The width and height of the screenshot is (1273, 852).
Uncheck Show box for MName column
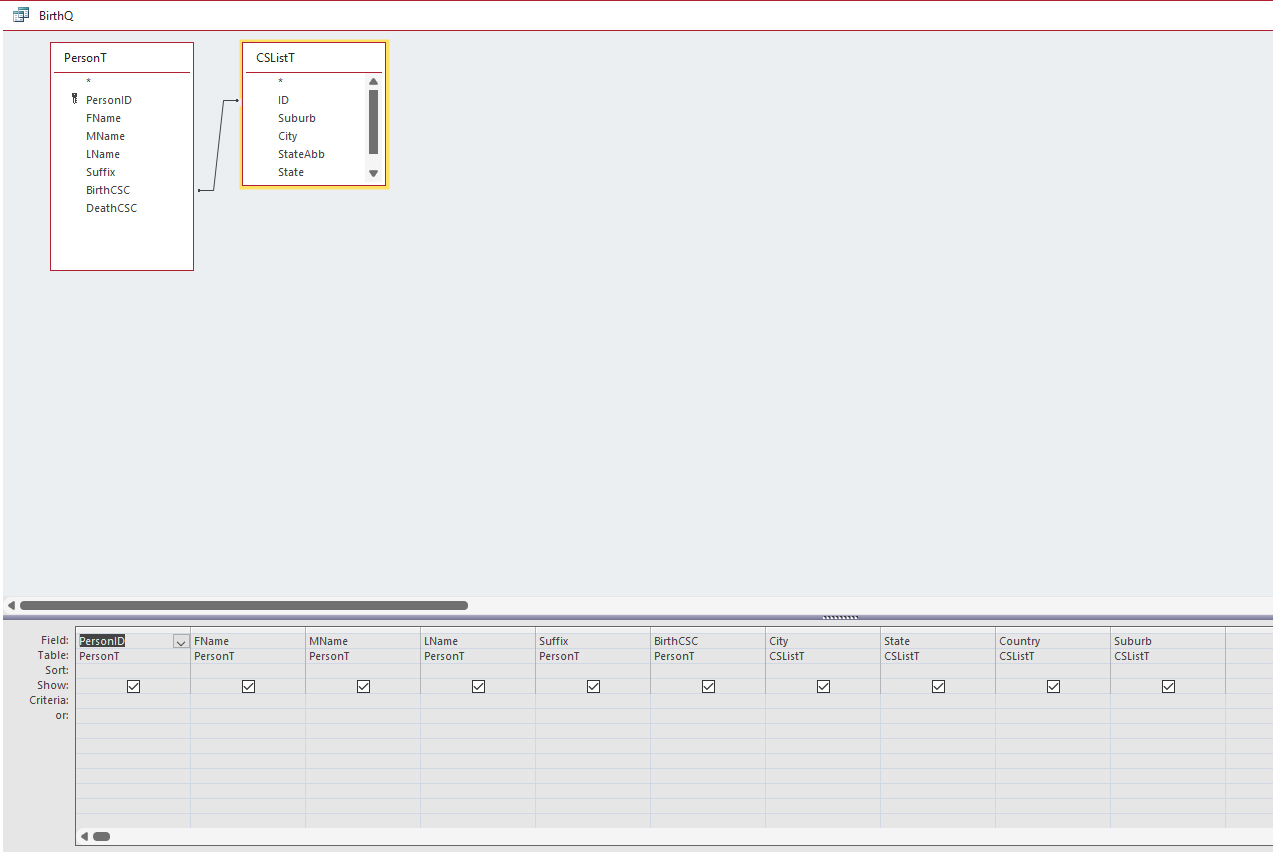coord(363,686)
